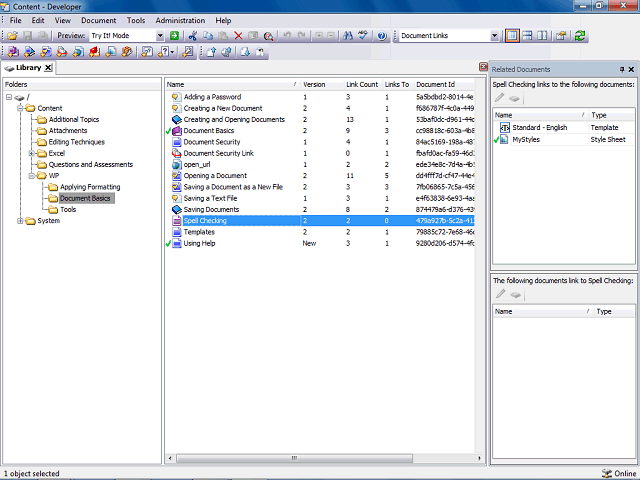Click the Cut scissors icon

click(193, 36)
